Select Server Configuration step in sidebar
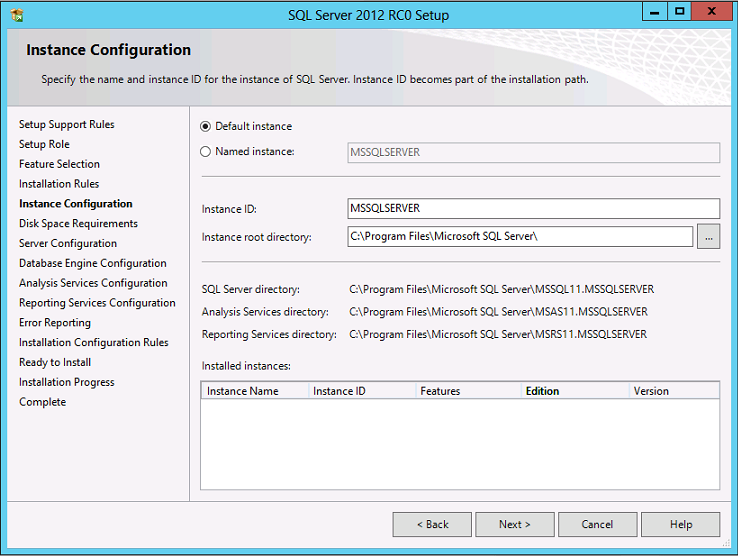The image size is (738, 556). [68, 243]
